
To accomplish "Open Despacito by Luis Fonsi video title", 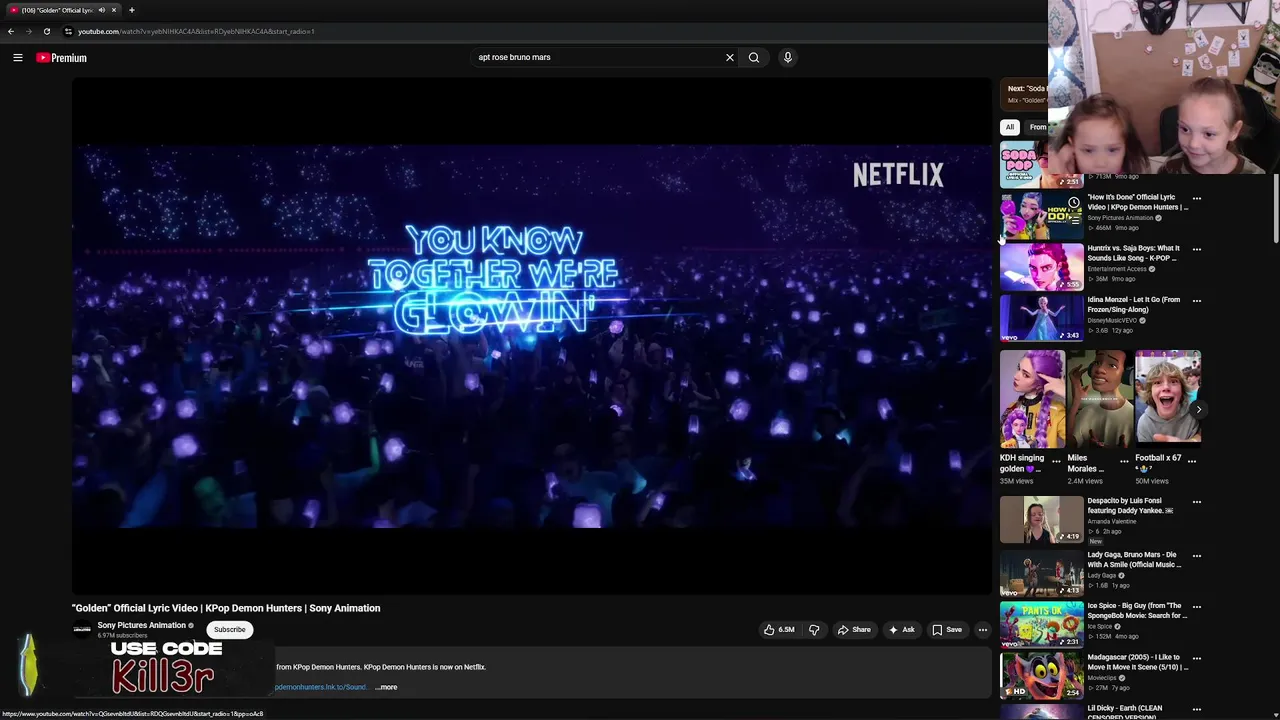I will coord(1131,505).
